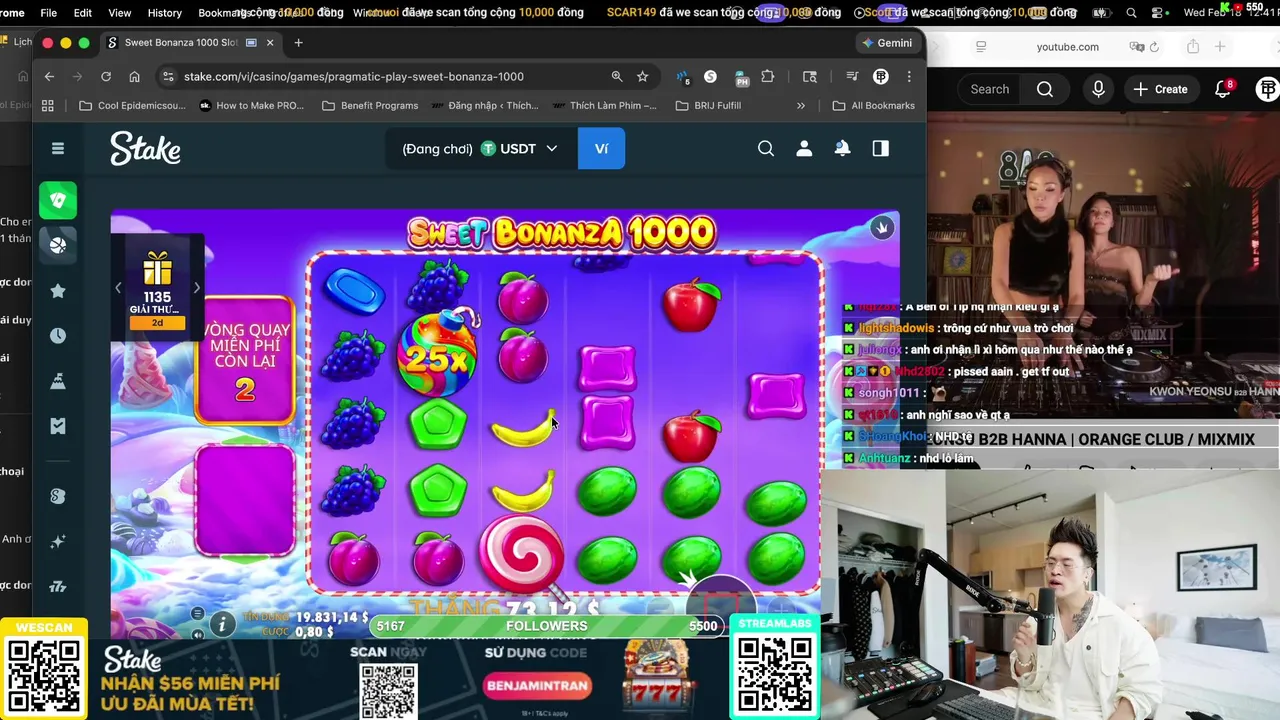Open YouTube account avatar

[1268, 89]
